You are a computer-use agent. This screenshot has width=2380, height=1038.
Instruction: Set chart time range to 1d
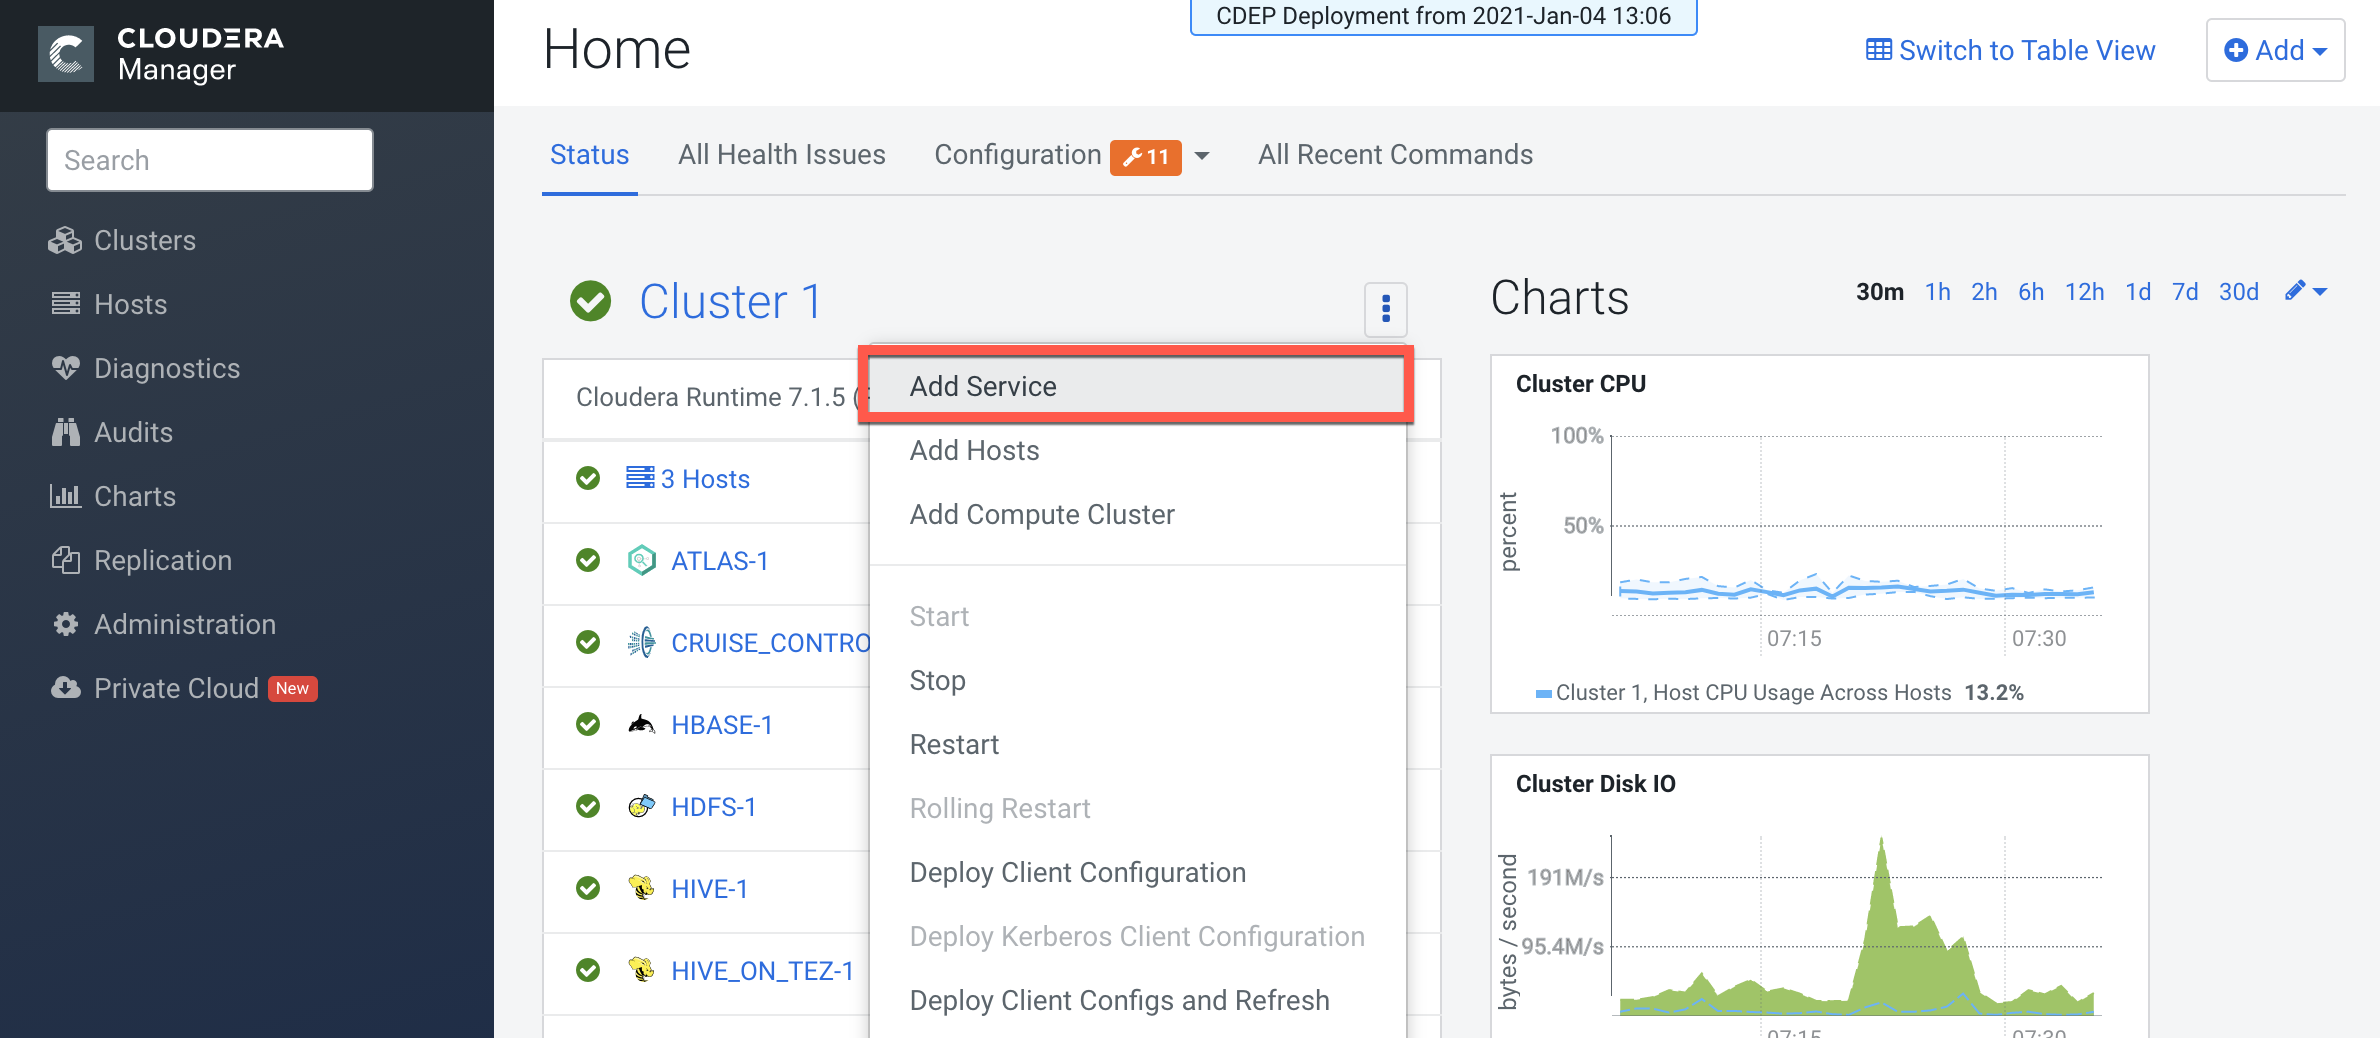[2138, 292]
